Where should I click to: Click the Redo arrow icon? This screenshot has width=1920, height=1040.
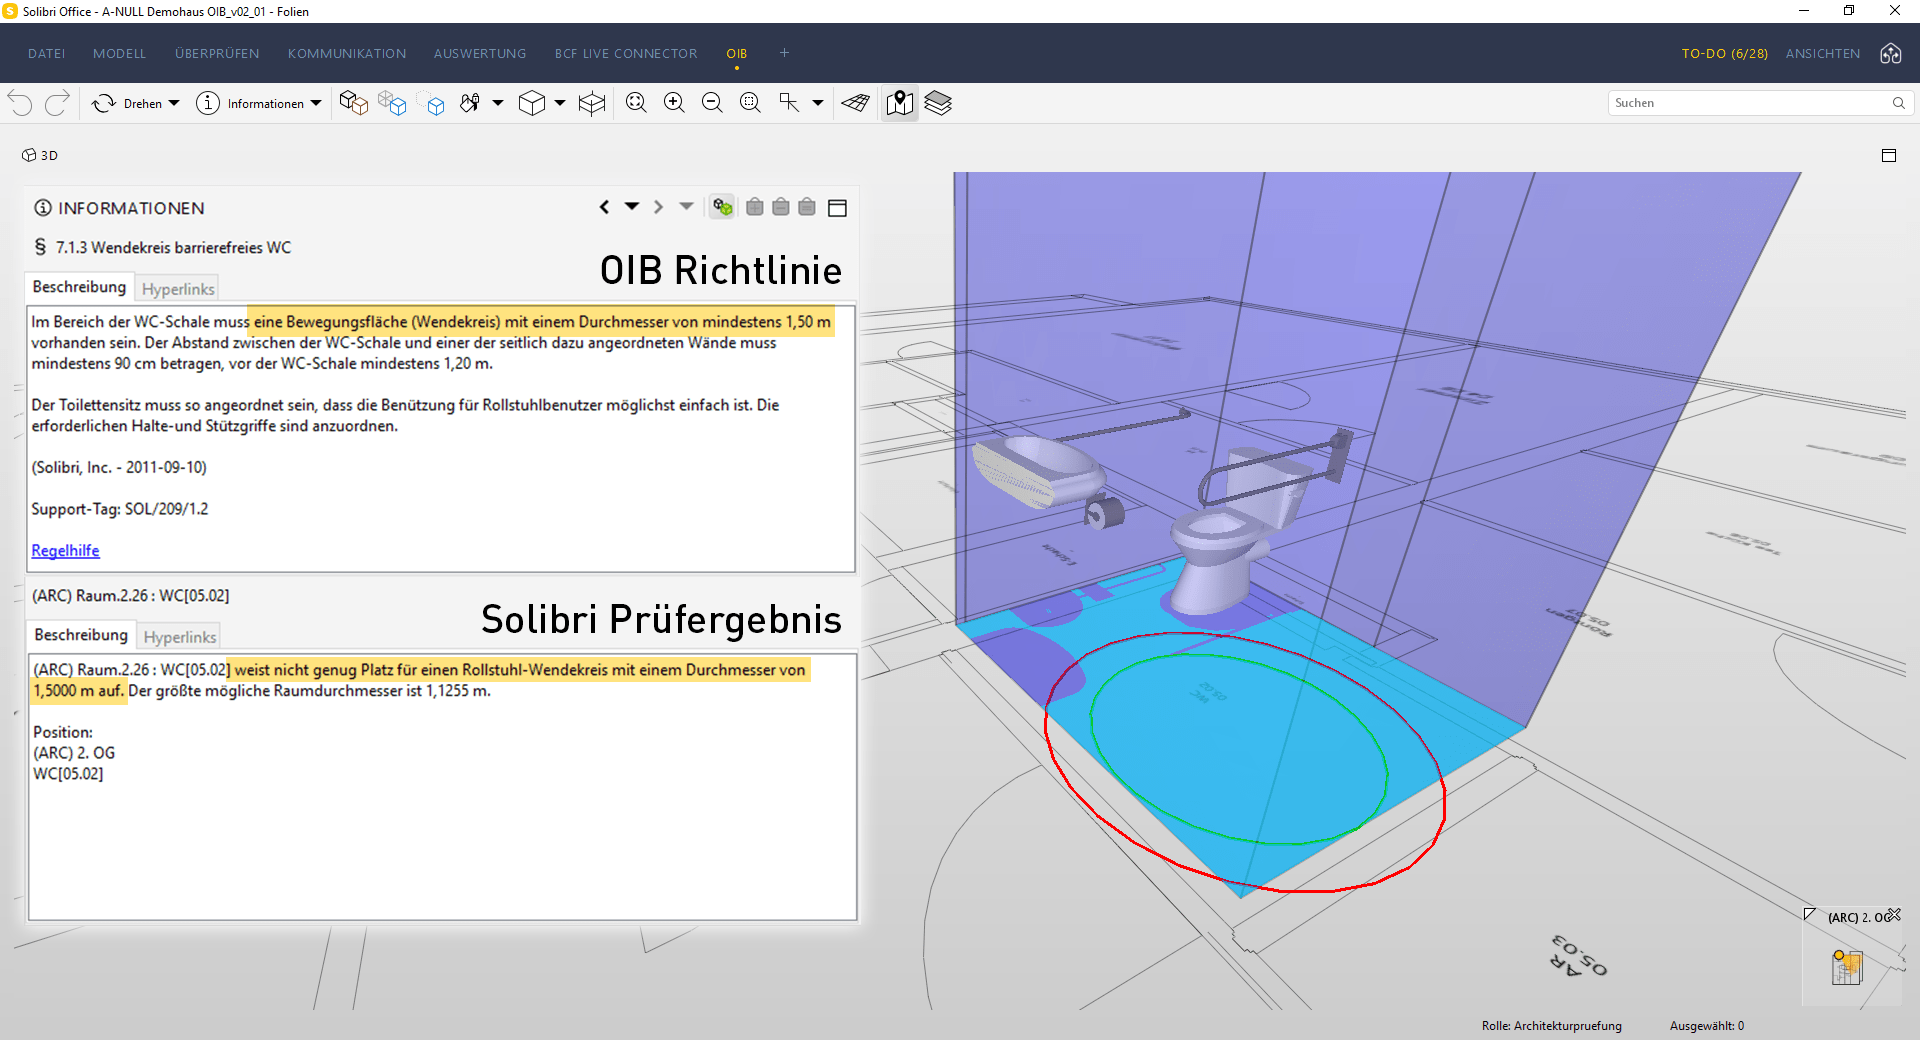pyautogui.click(x=57, y=103)
